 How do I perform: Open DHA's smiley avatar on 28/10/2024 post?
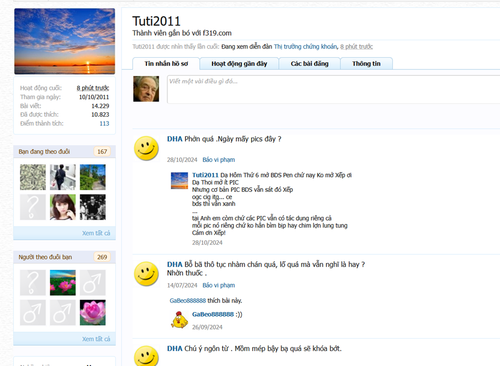[x=146, y=148]
